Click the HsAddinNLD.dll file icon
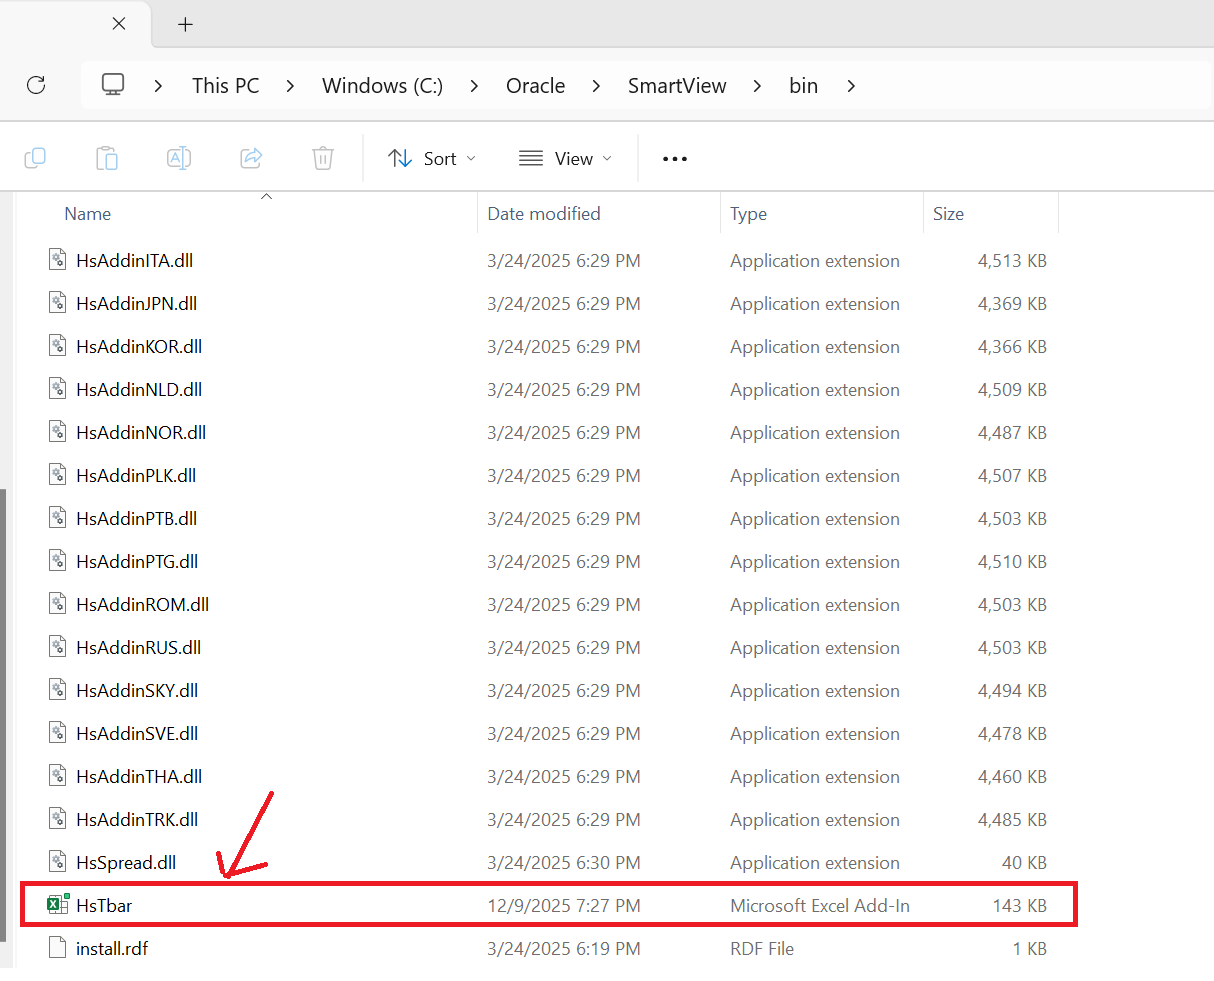The width and height of the screenshot is (1214, 981). coord(58,389)
